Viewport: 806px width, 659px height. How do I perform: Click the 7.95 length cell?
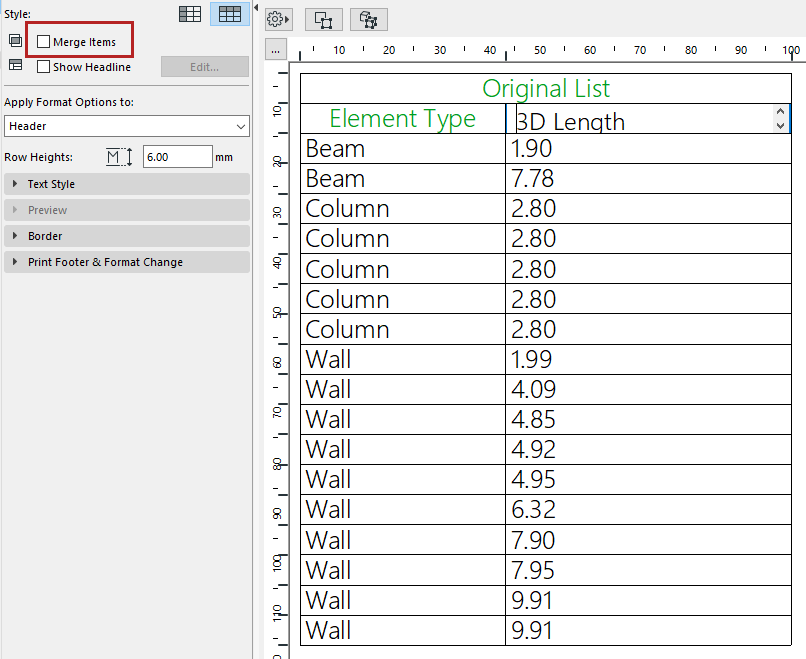(x=648, y=570)
